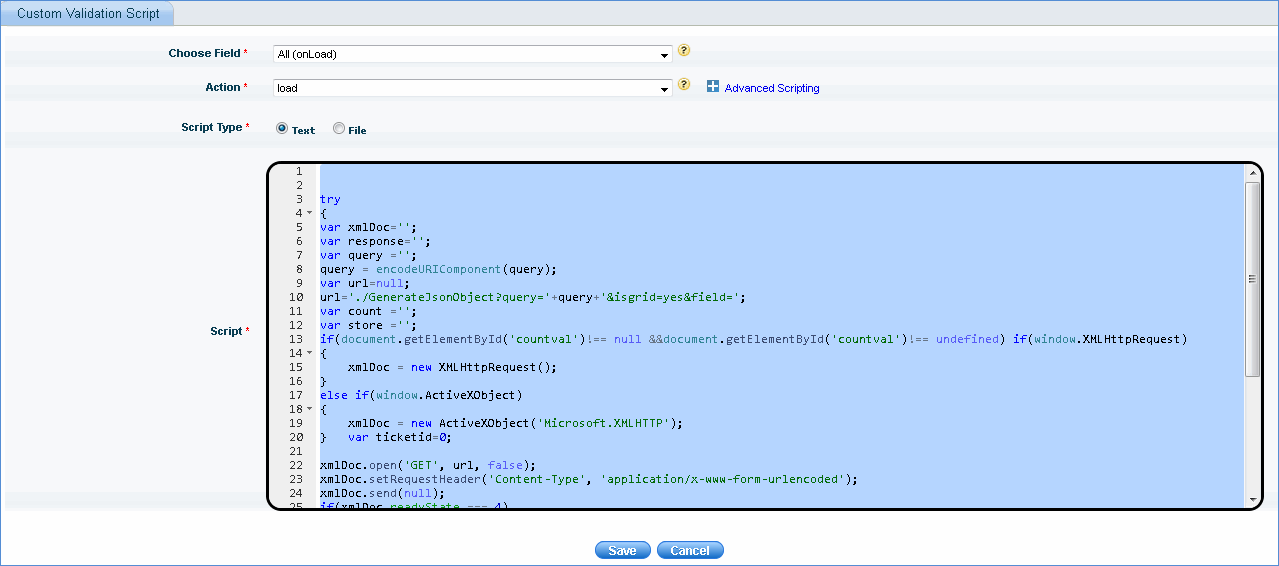Image resolution: width=1279 pixels, height=566 pixels.
Task: Click the help icon beside Action dropdown
Action: [x=684, y=84]
